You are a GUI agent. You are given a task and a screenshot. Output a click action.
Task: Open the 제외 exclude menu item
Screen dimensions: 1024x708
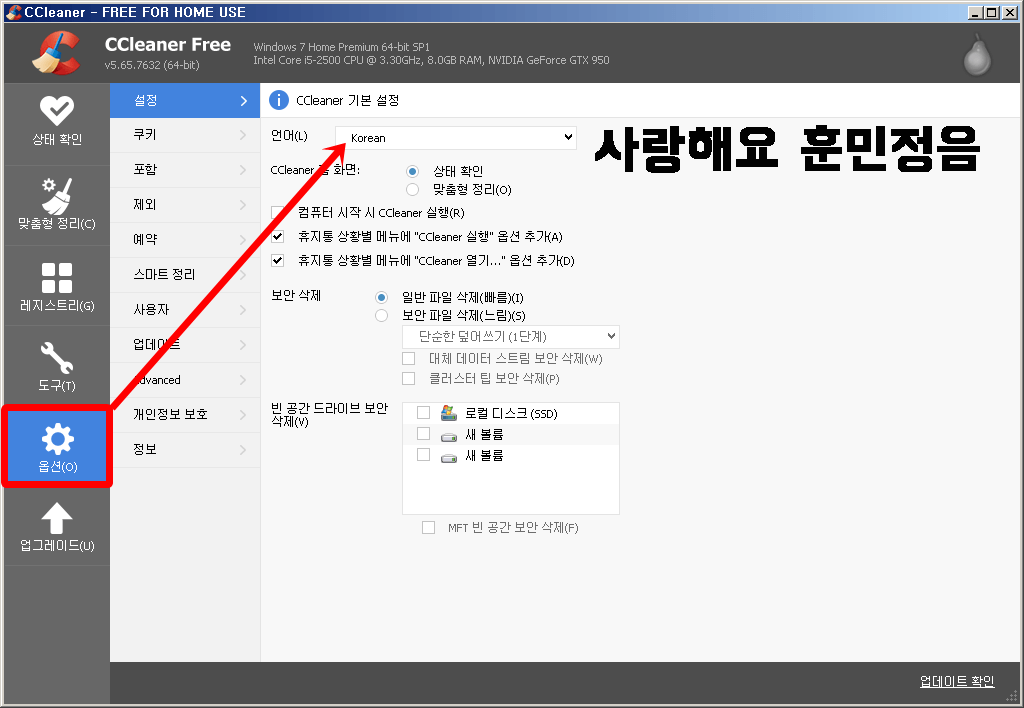pos(185,205)
